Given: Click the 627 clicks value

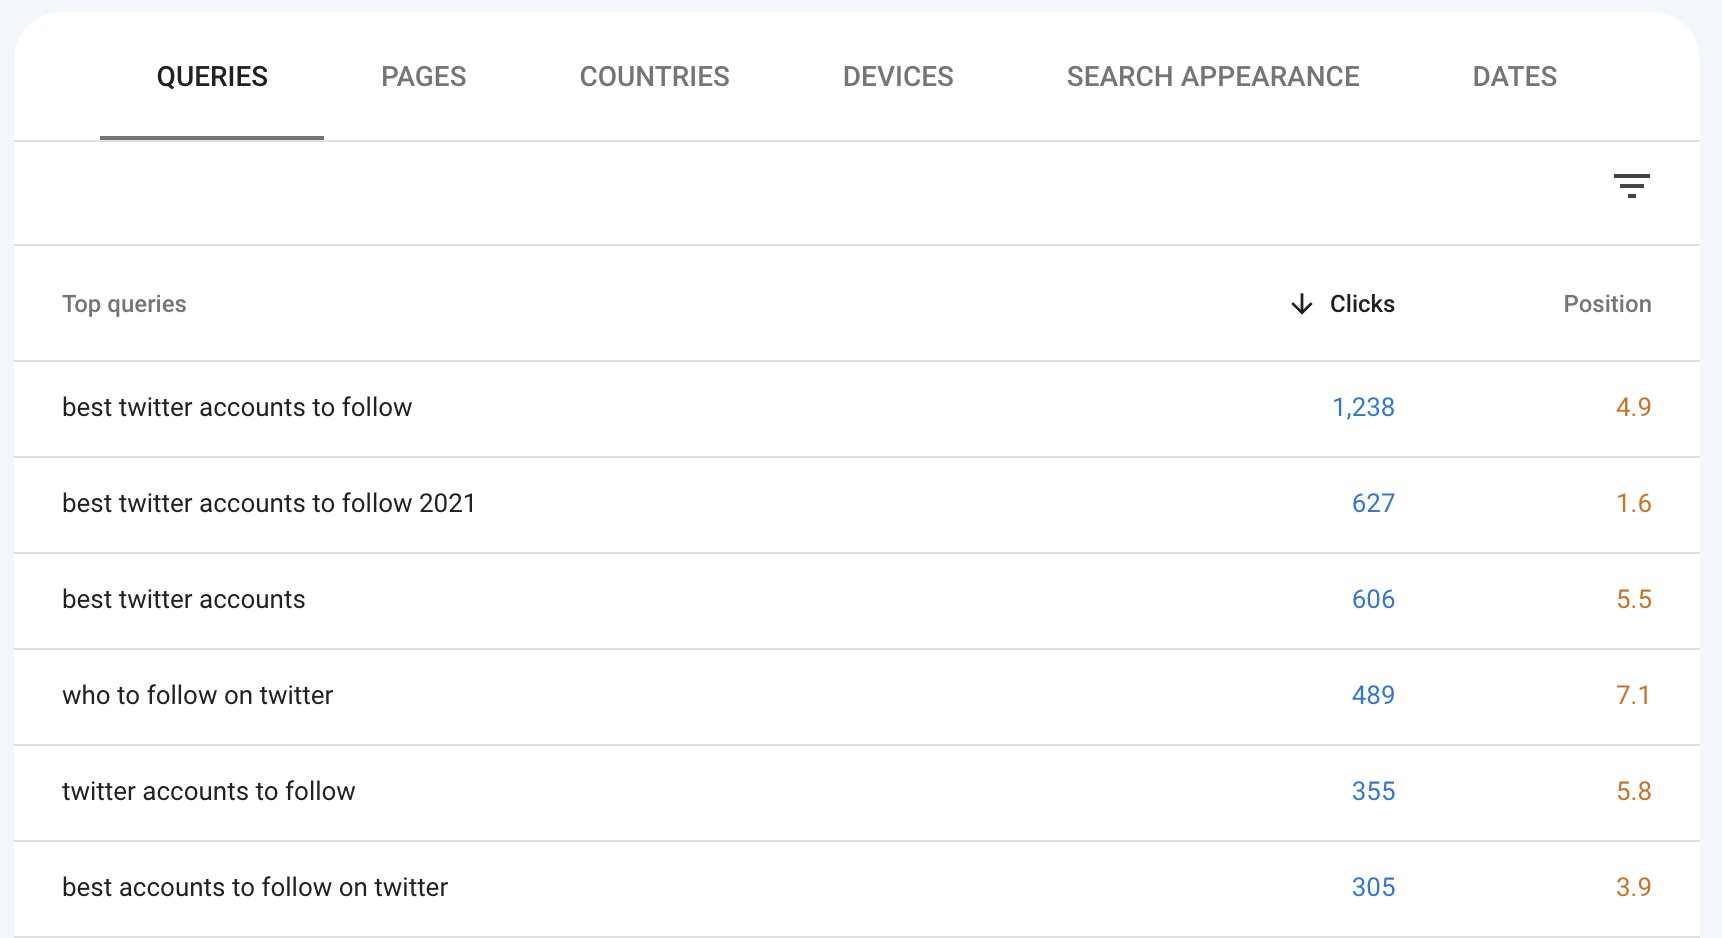Looking at the screenshot, I should click(1373, 503).
